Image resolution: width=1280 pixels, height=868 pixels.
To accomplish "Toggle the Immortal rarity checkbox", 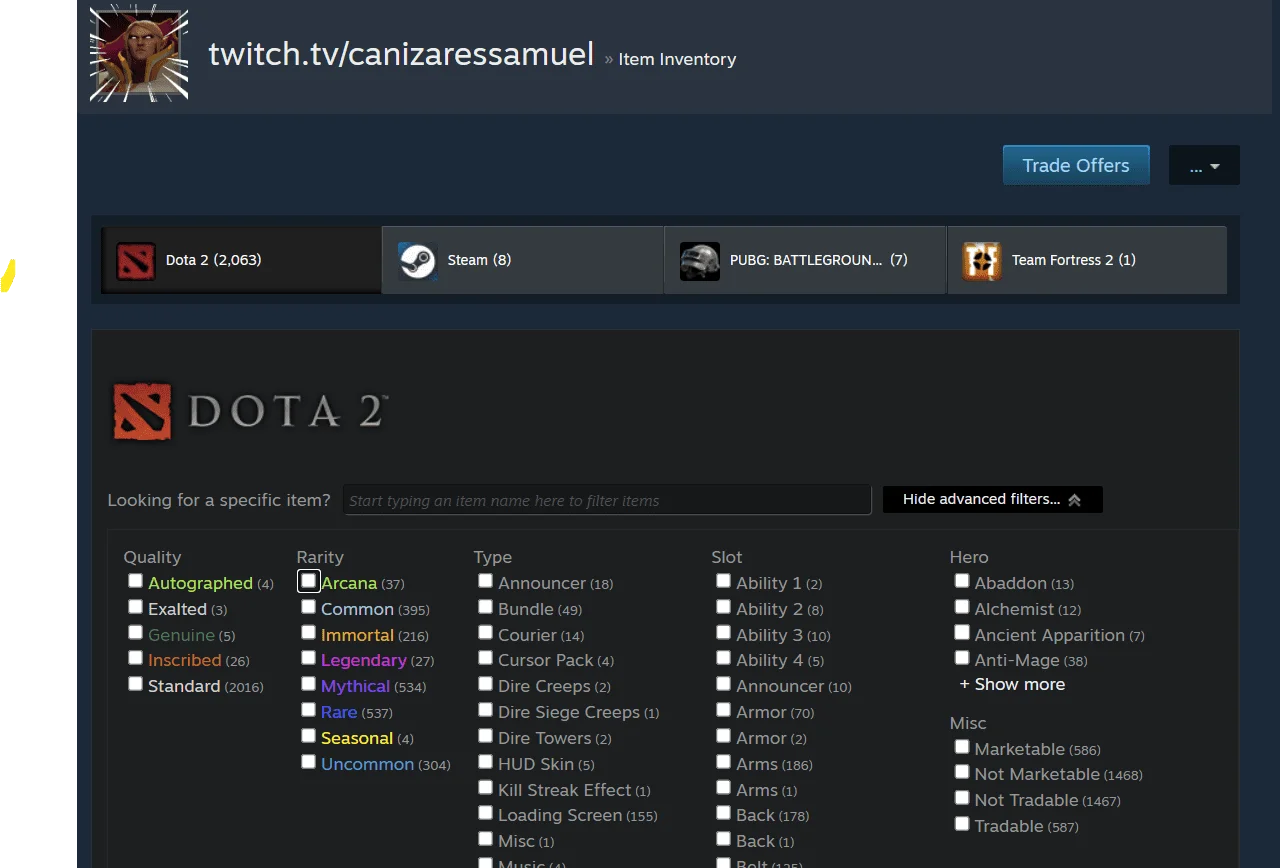I will 308,633.
